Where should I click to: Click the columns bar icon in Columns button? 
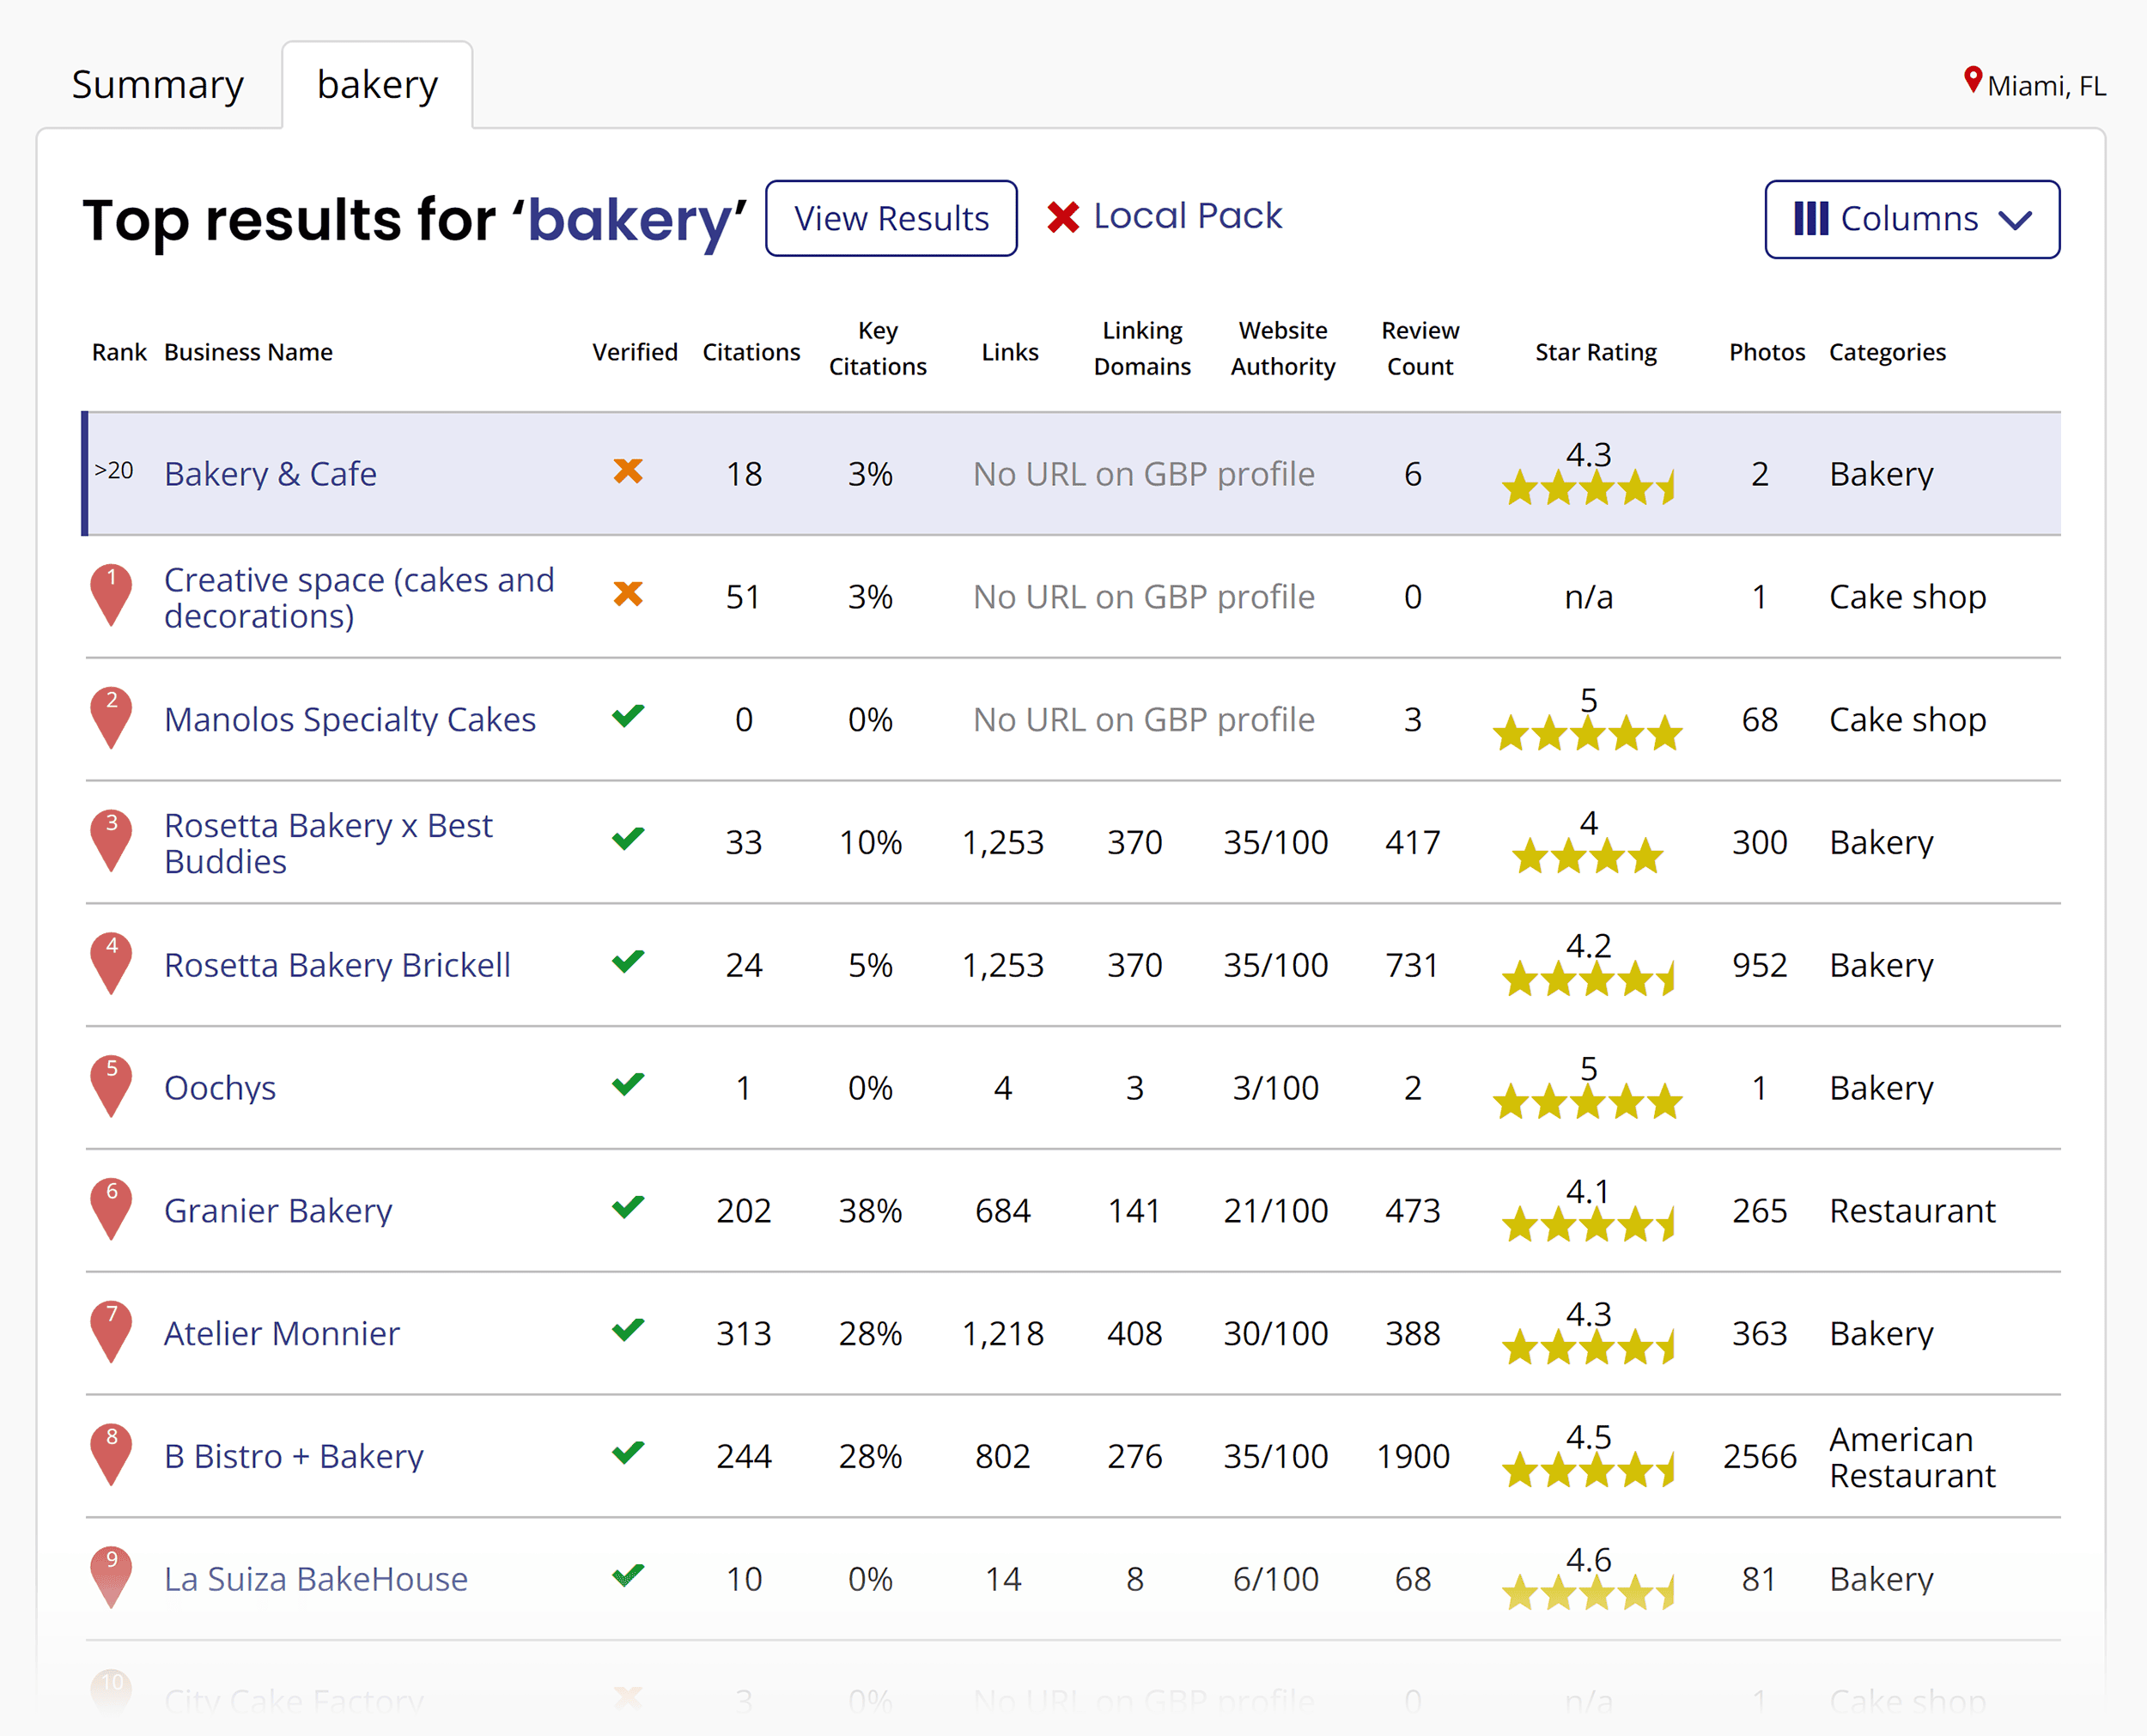coord(1813,219)
